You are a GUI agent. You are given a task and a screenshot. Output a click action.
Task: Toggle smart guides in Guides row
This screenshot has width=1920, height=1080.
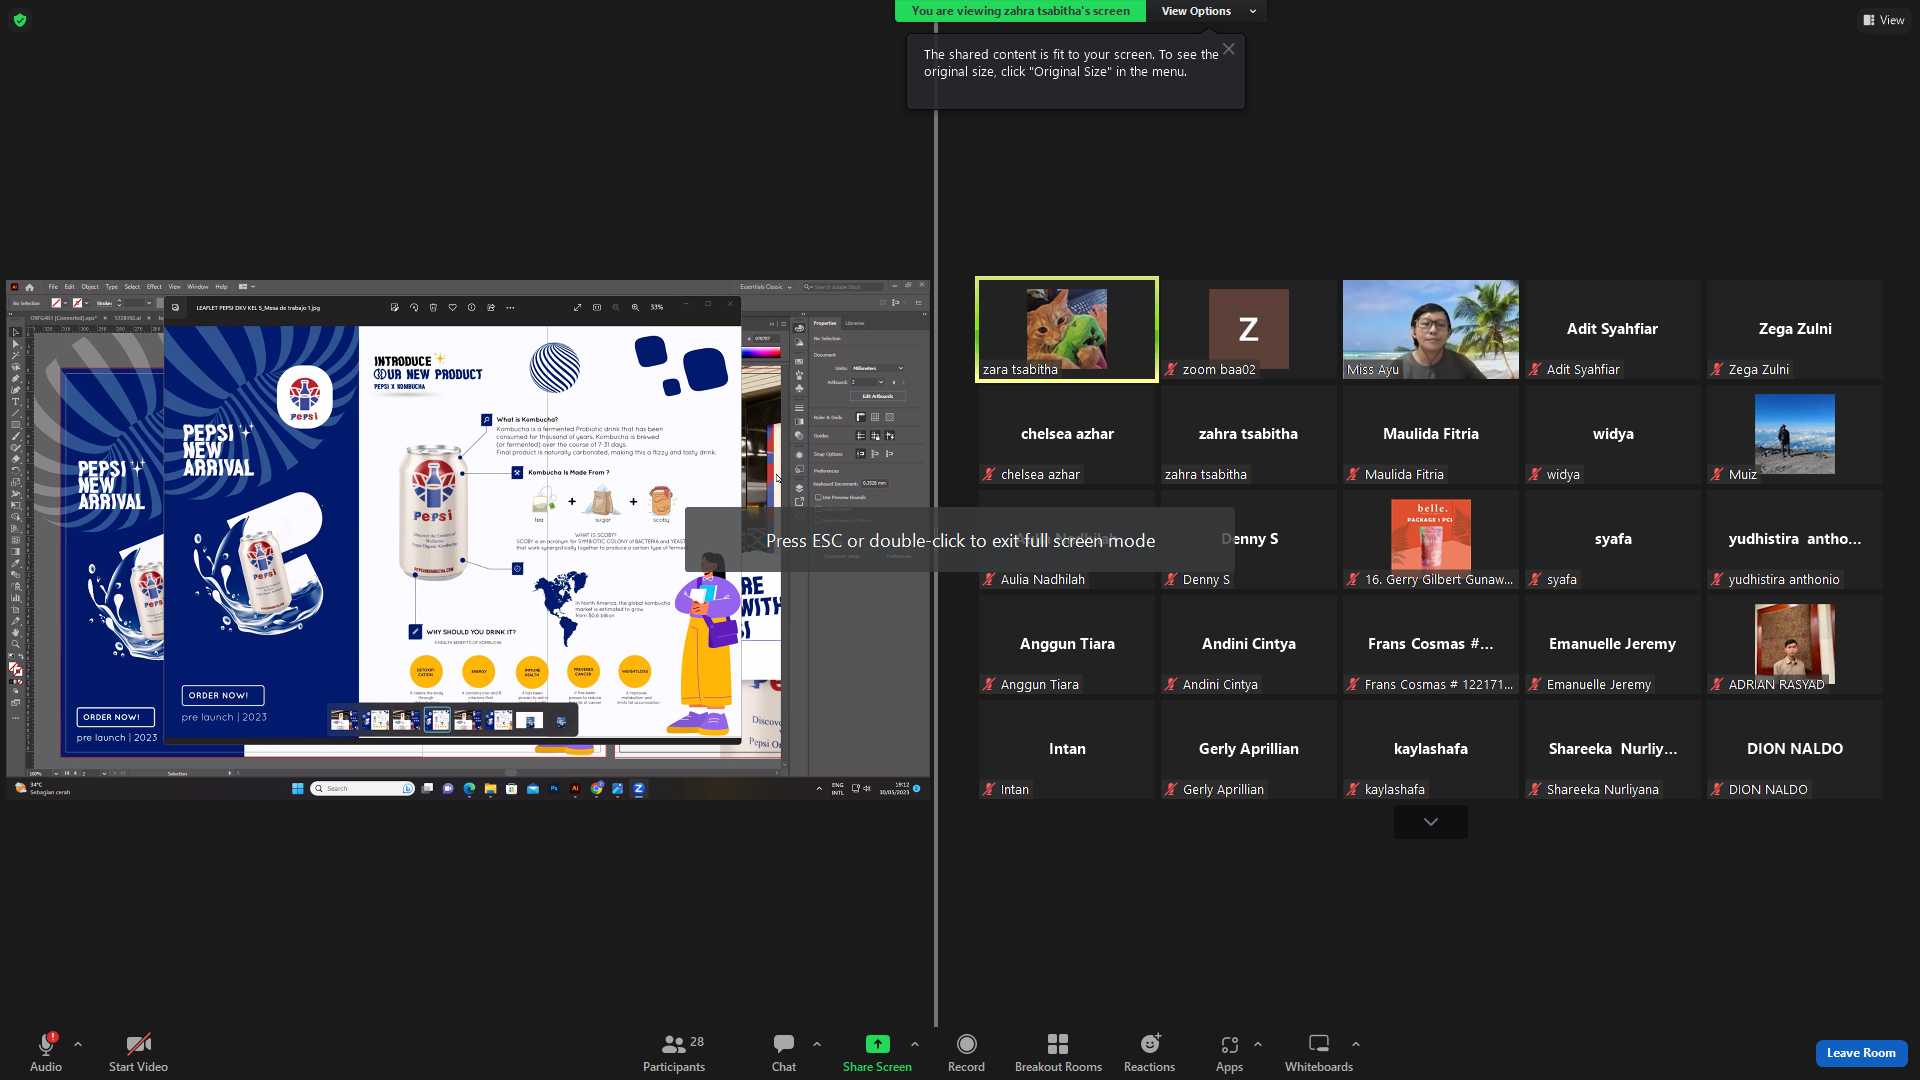click(890, 436)
